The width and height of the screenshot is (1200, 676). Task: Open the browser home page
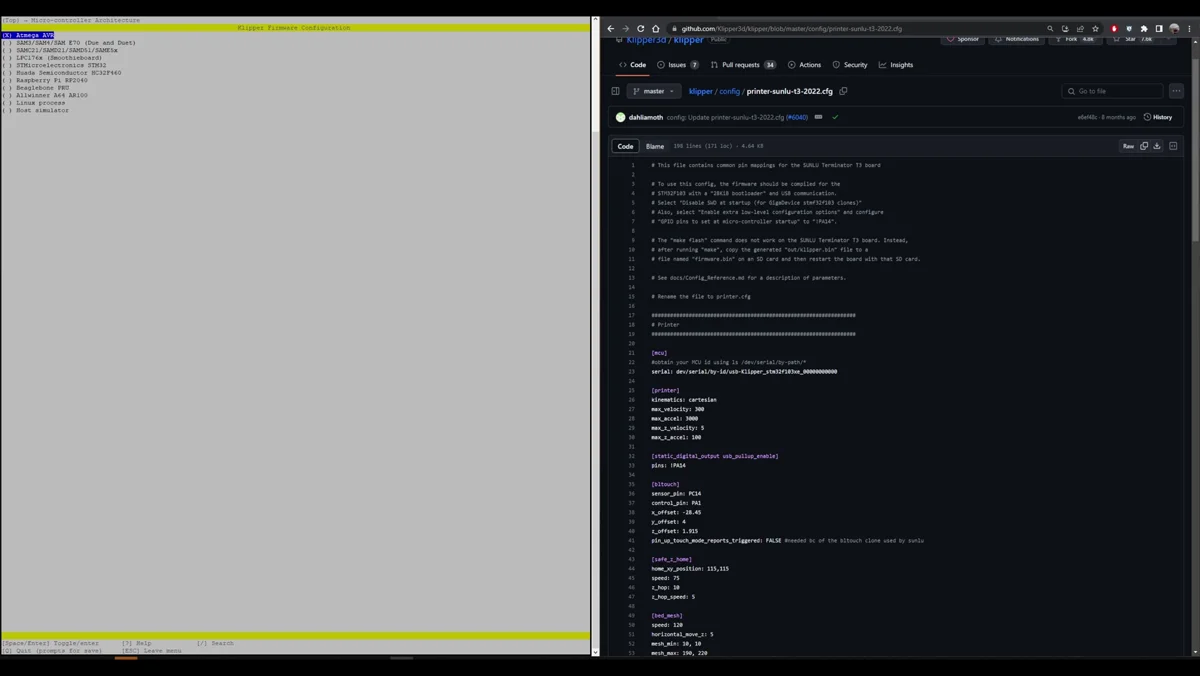[x=656, y=28]
